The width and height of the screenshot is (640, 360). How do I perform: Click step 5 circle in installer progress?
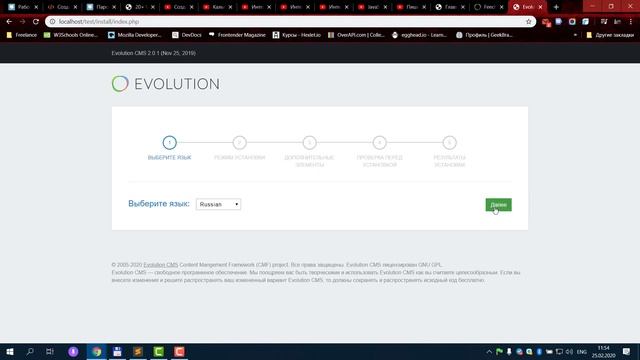[x=449, y=142]
